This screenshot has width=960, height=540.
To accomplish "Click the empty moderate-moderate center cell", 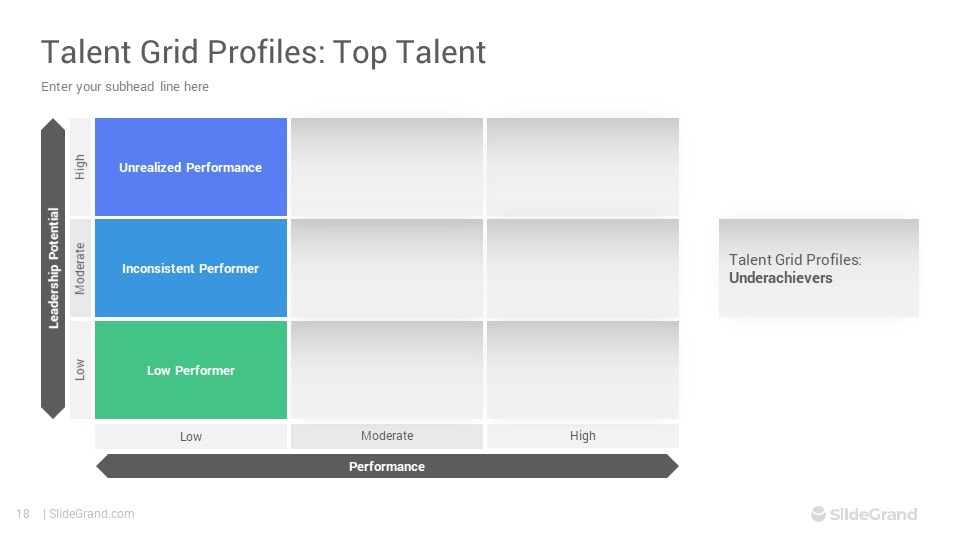I will click(387, 268).
